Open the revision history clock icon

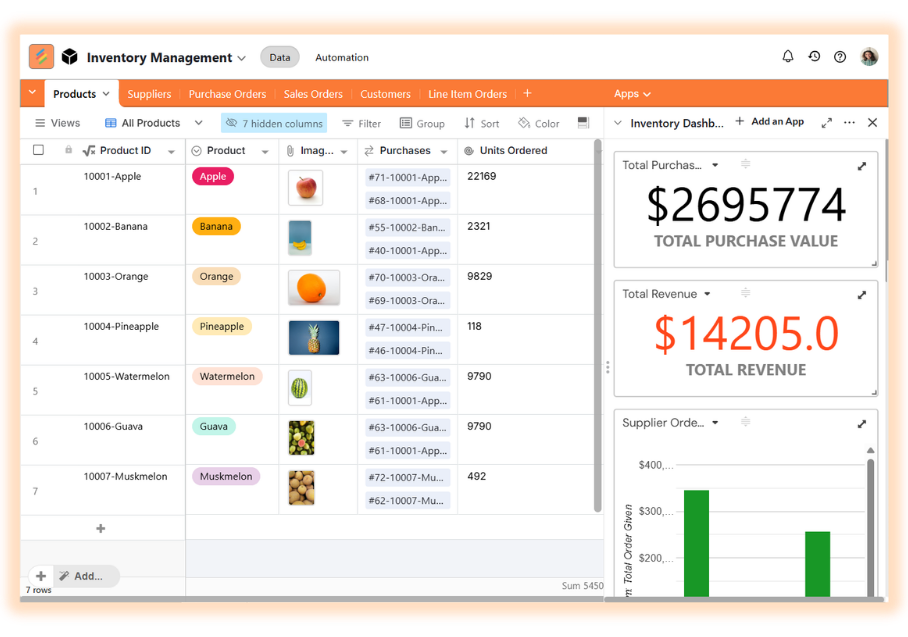tap(814, 57)
